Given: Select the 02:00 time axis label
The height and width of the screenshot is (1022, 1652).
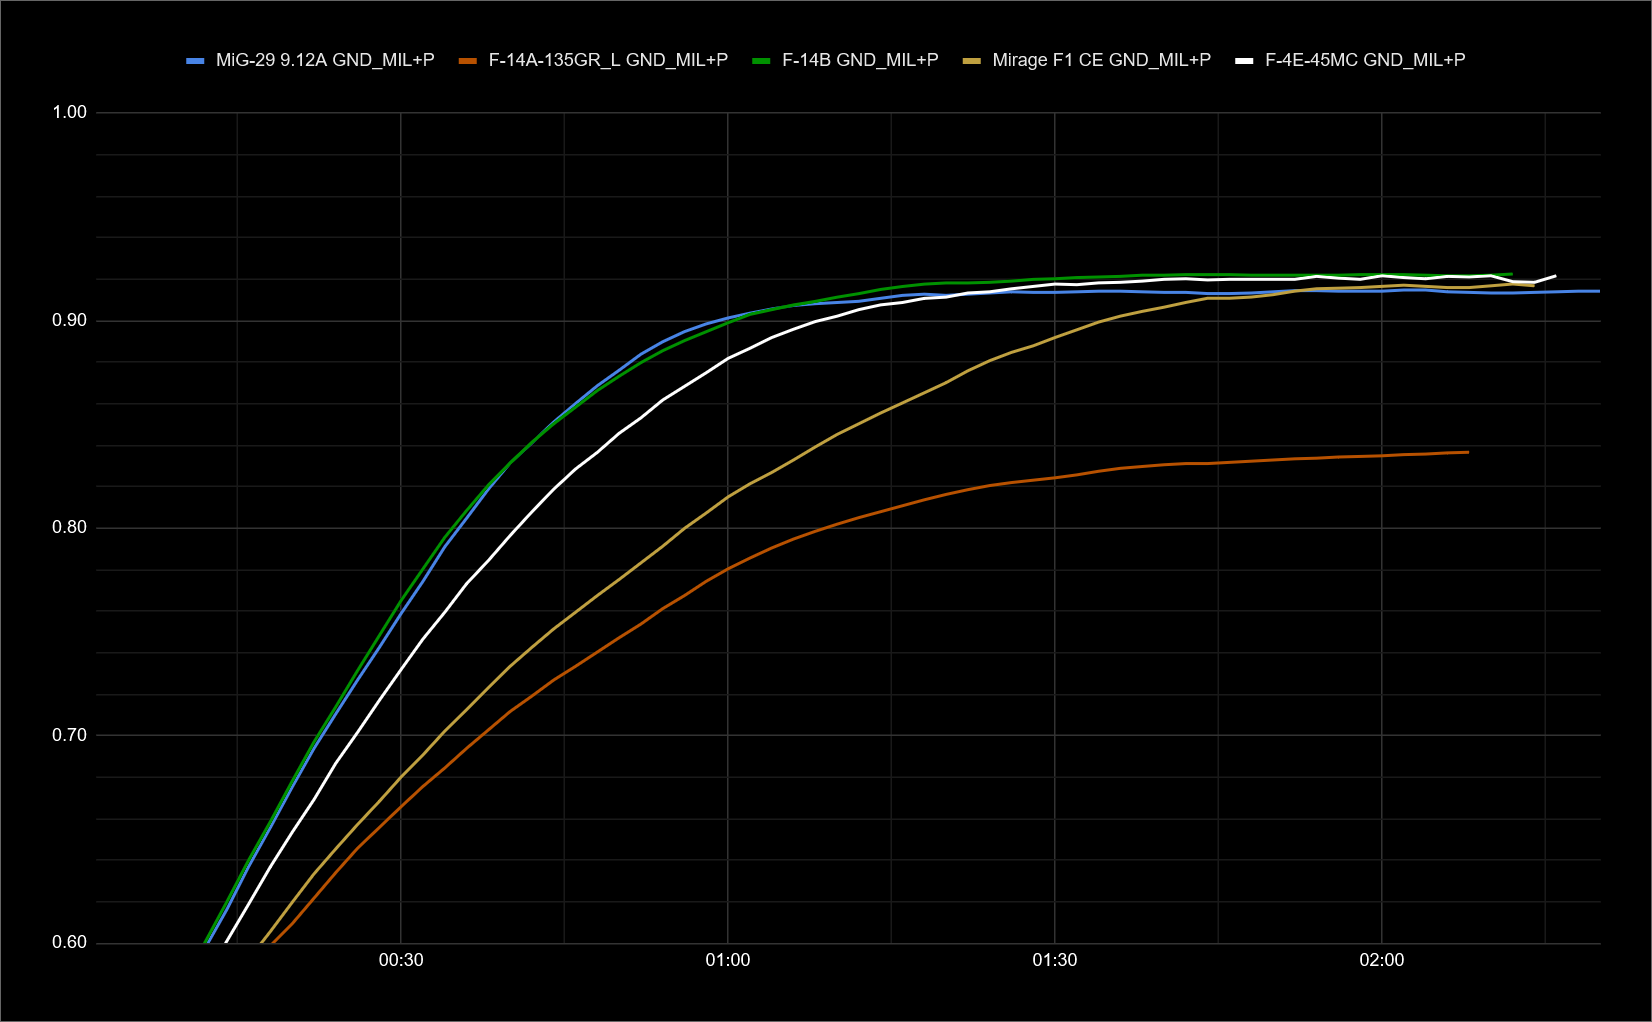Looking at the screenshot, I should 1381,960.
